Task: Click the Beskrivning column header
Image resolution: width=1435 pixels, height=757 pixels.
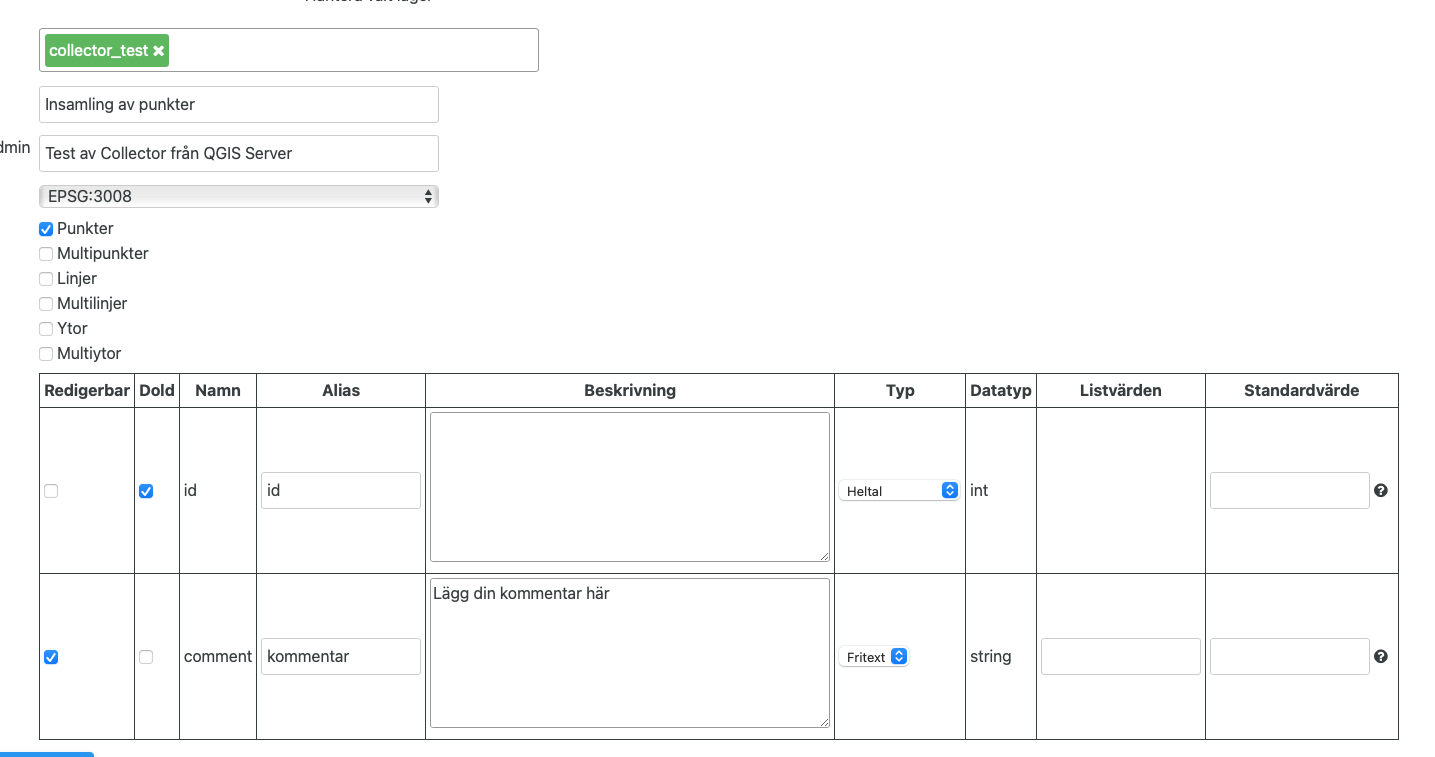Action: (x=630, y=391)
